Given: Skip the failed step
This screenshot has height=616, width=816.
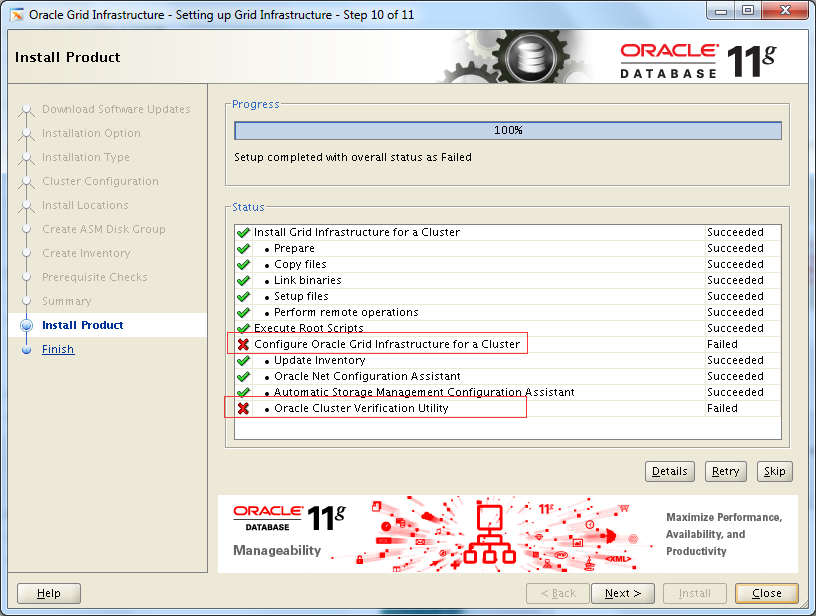Looking at the screenshot, I should point(774,471).
